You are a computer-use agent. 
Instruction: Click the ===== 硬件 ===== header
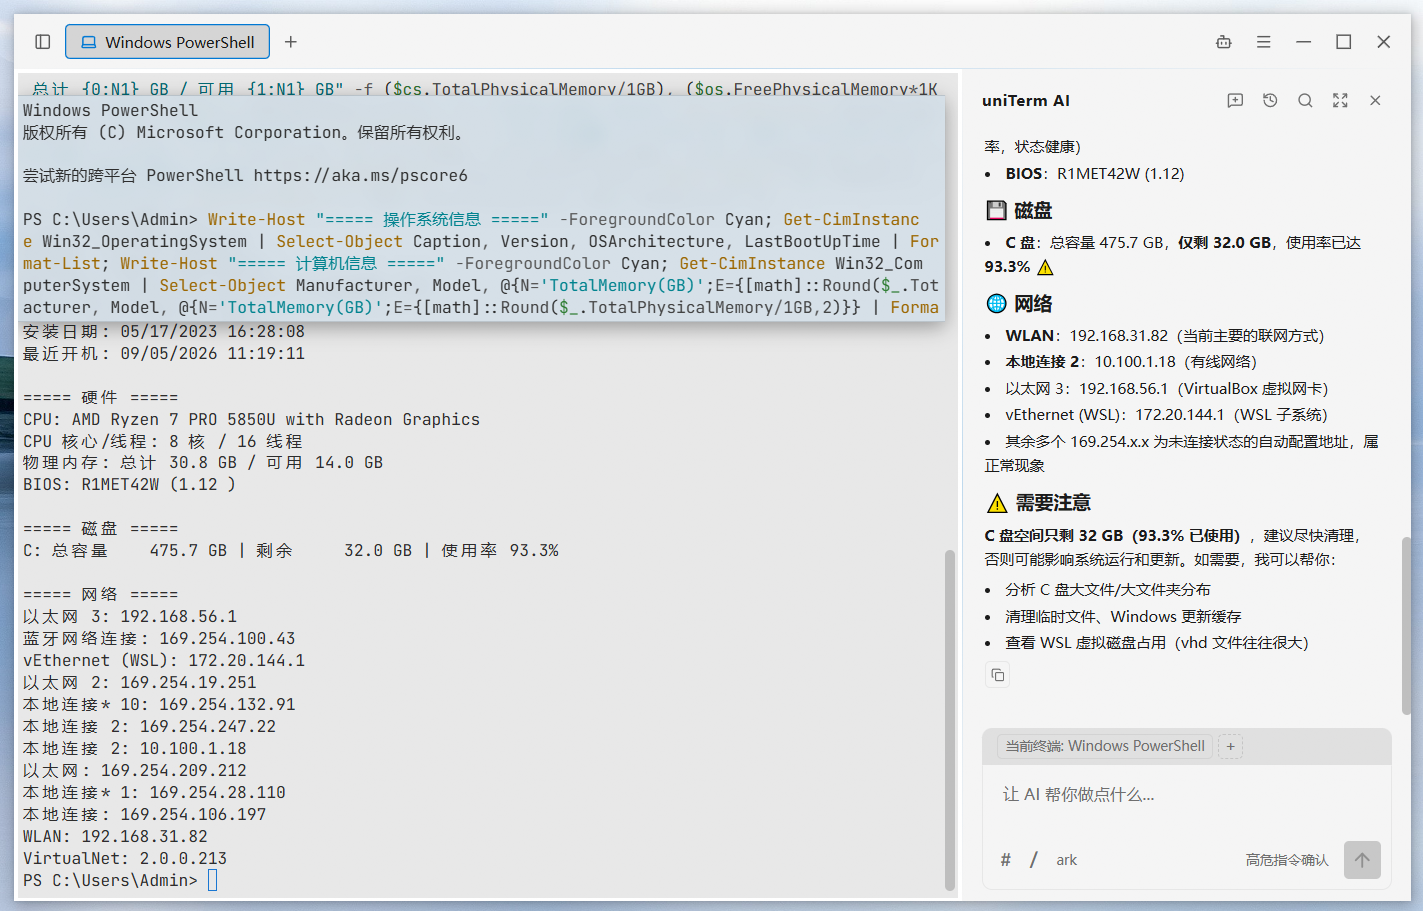click(x=100, y=398)
